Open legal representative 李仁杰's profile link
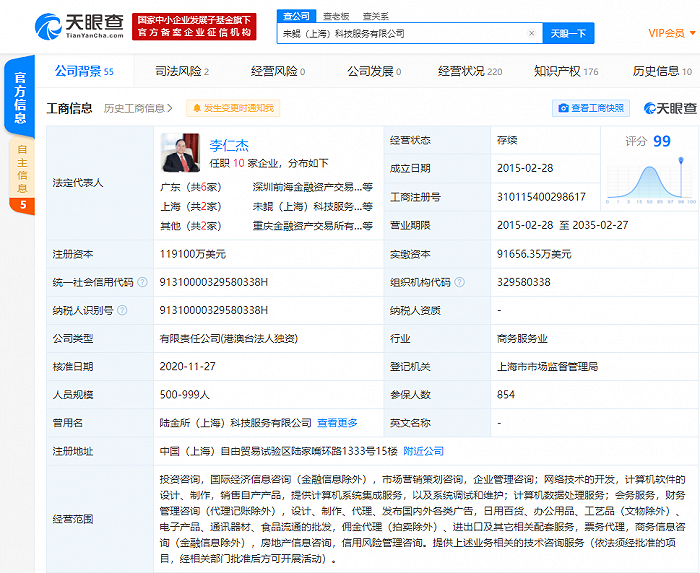This screenshot has width=700, height=573. click(229, 145)
